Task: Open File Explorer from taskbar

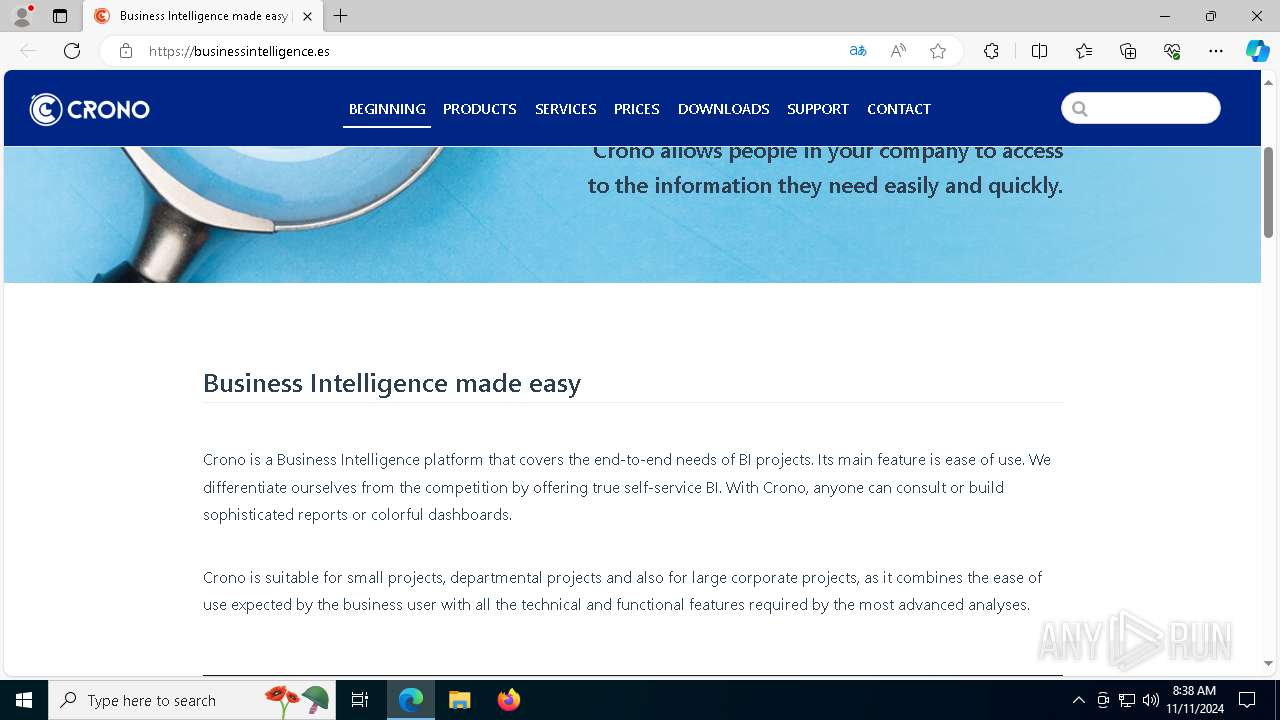Action: tap(460, 700)
